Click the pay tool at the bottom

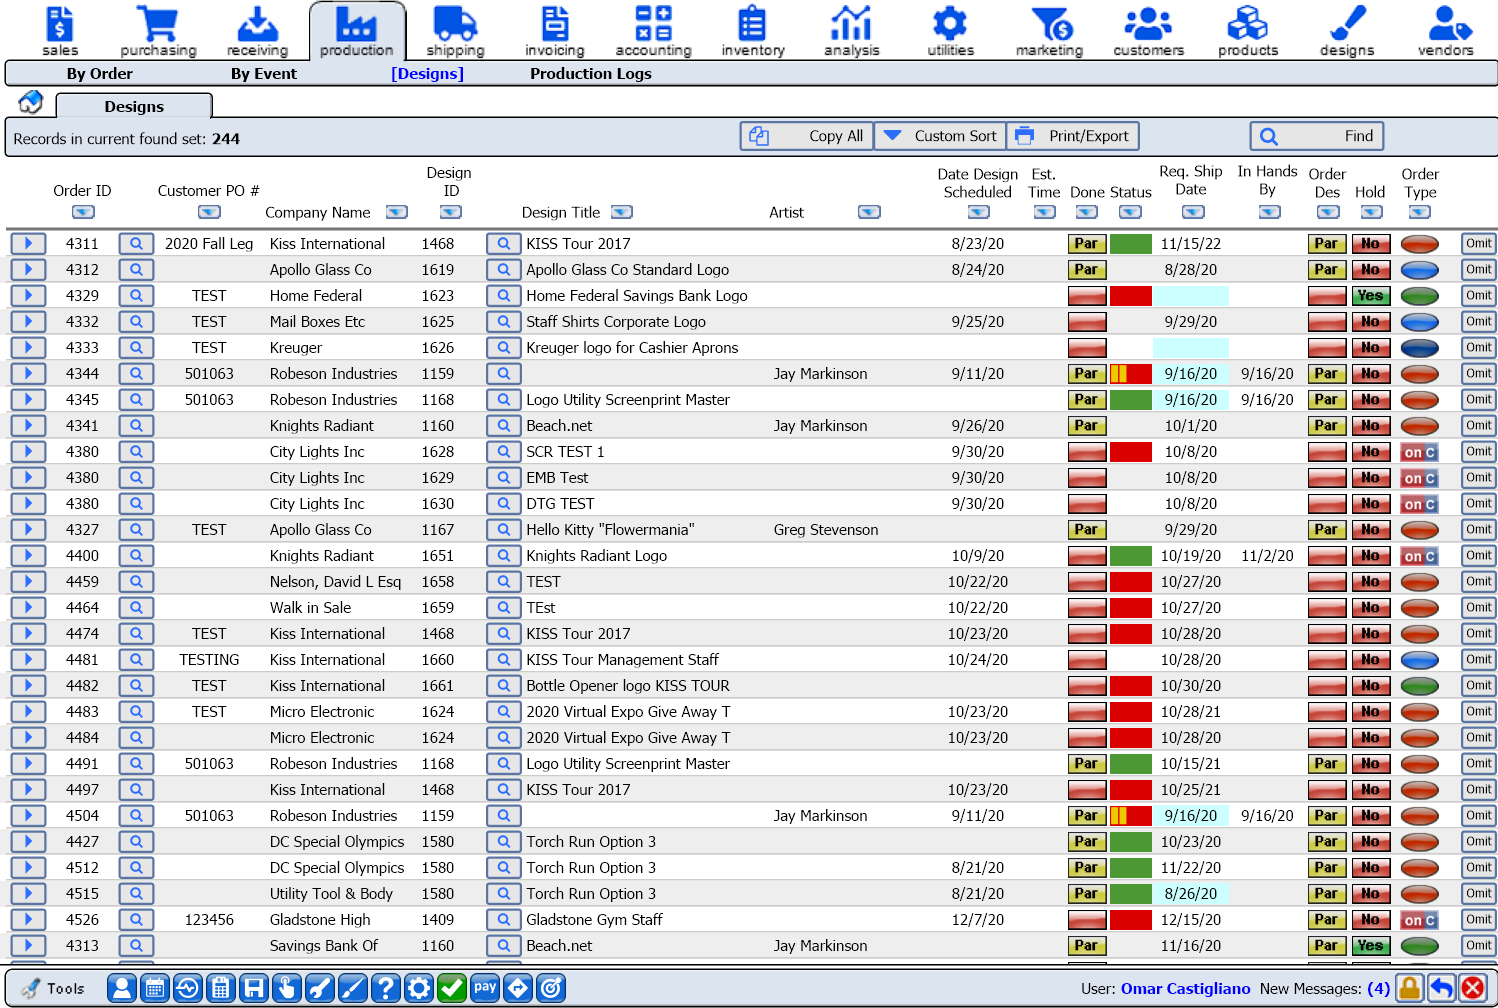[x=485, y=988]
